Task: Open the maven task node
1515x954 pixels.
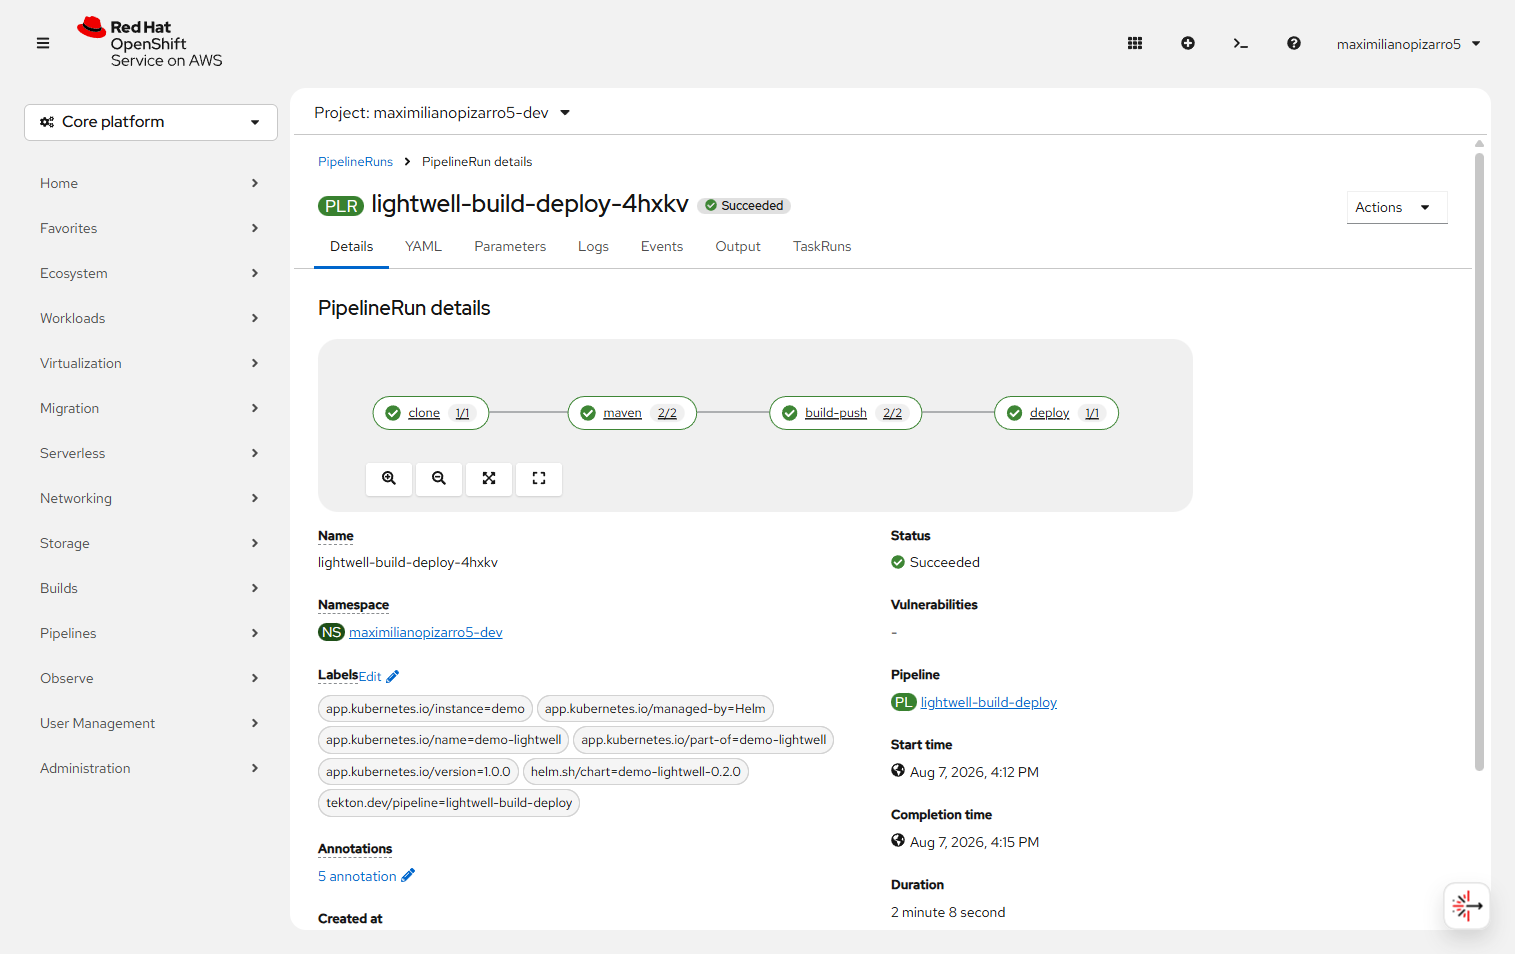Action: [x=632, y=413]
